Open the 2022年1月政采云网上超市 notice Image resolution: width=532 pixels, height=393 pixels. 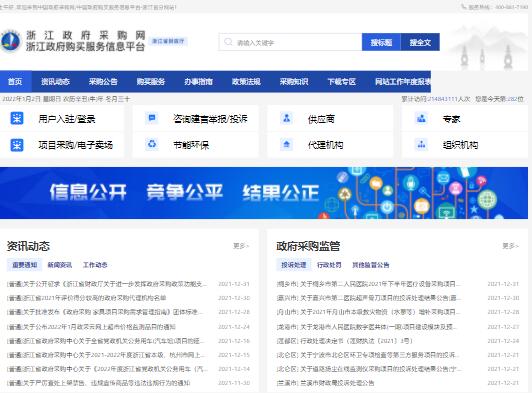coord(91,327)
